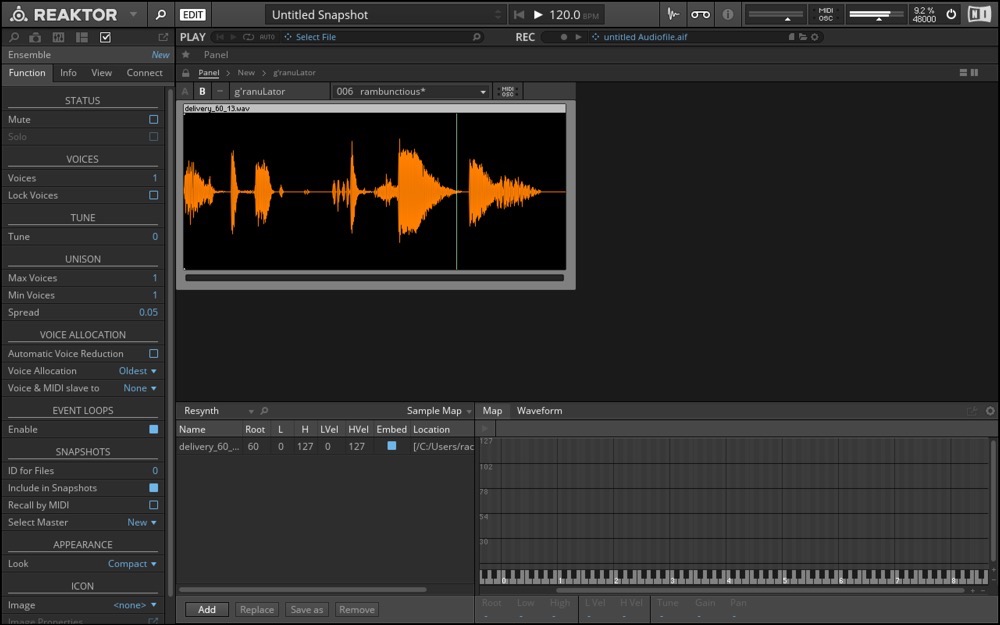Toggle Recall by MIDI checkbox
Screen dimensions: 1000x625
154,505
